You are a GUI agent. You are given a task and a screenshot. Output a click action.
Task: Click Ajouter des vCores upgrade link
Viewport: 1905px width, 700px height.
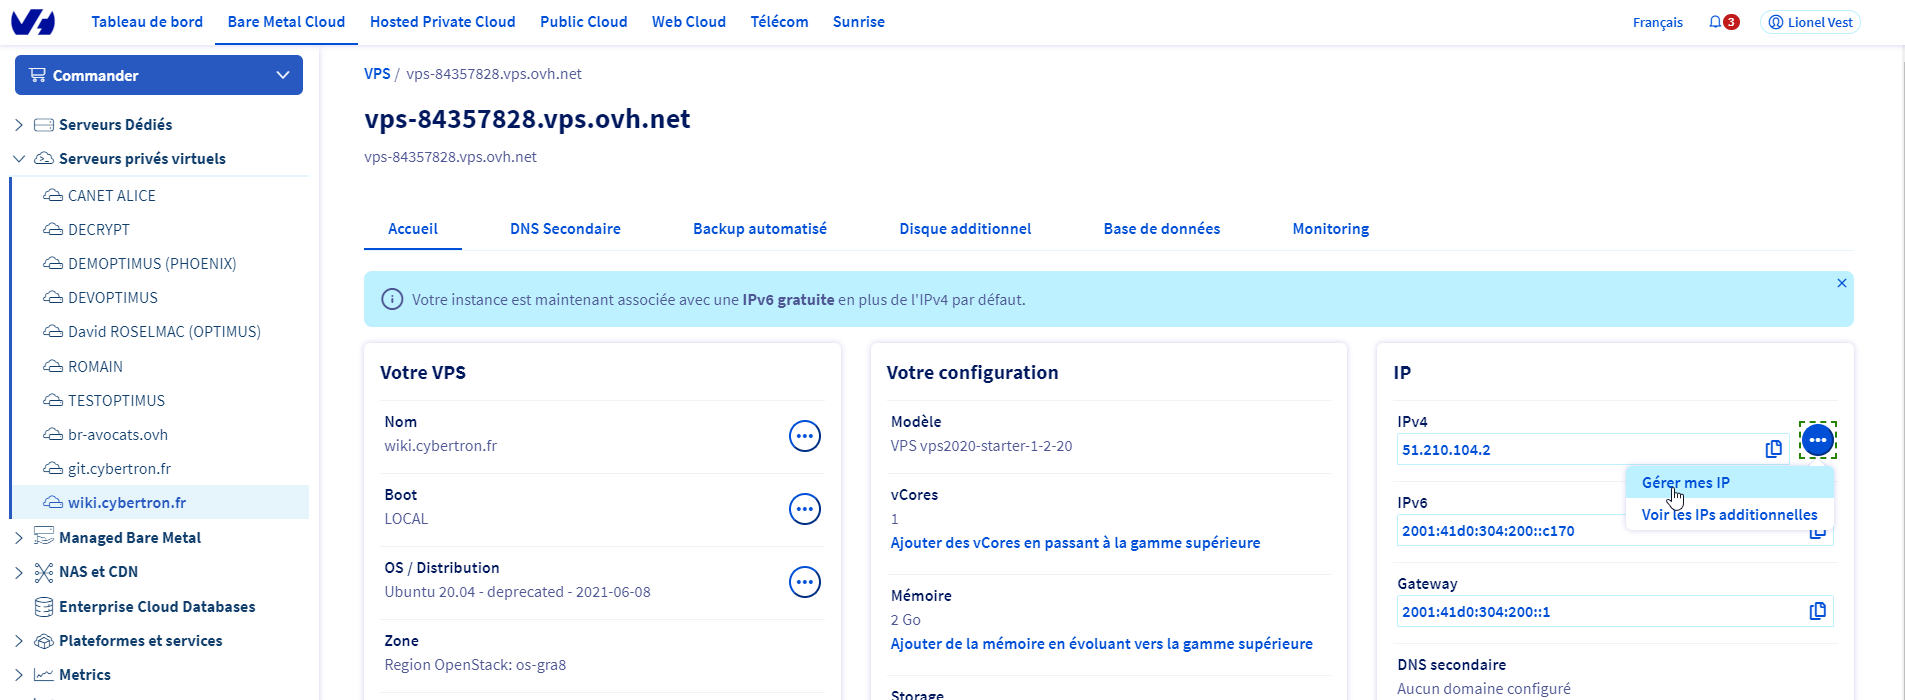[x=1075, y=543]
